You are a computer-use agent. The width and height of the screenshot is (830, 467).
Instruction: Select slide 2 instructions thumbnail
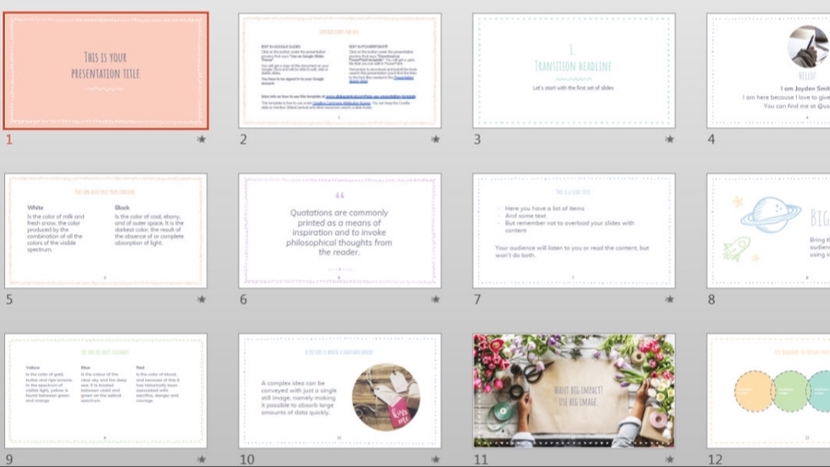click(340, 71)
